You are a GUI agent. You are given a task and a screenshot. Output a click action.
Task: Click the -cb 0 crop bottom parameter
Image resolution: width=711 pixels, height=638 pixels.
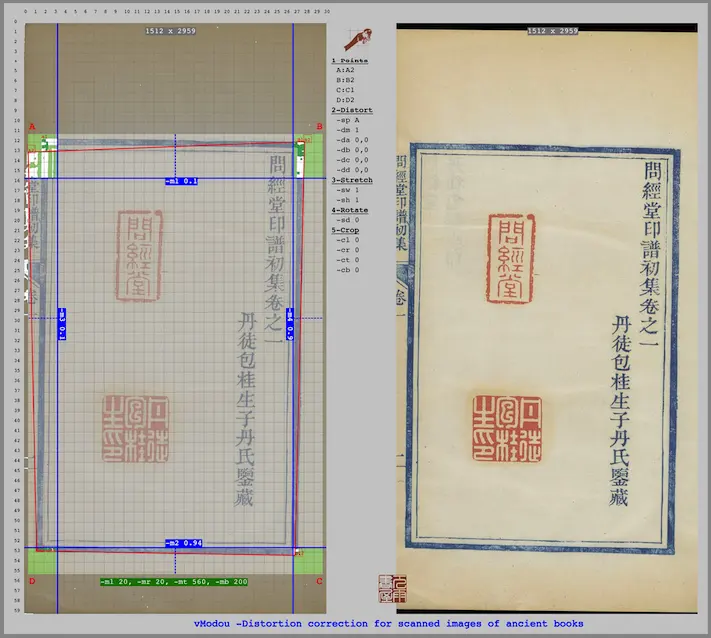pos(348,270)
